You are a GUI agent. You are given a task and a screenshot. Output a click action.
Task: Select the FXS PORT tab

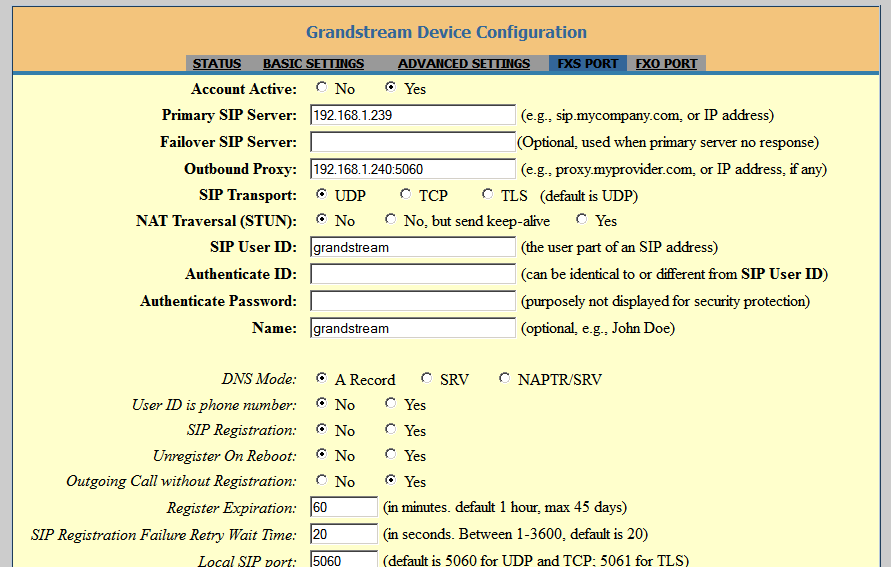588,64
